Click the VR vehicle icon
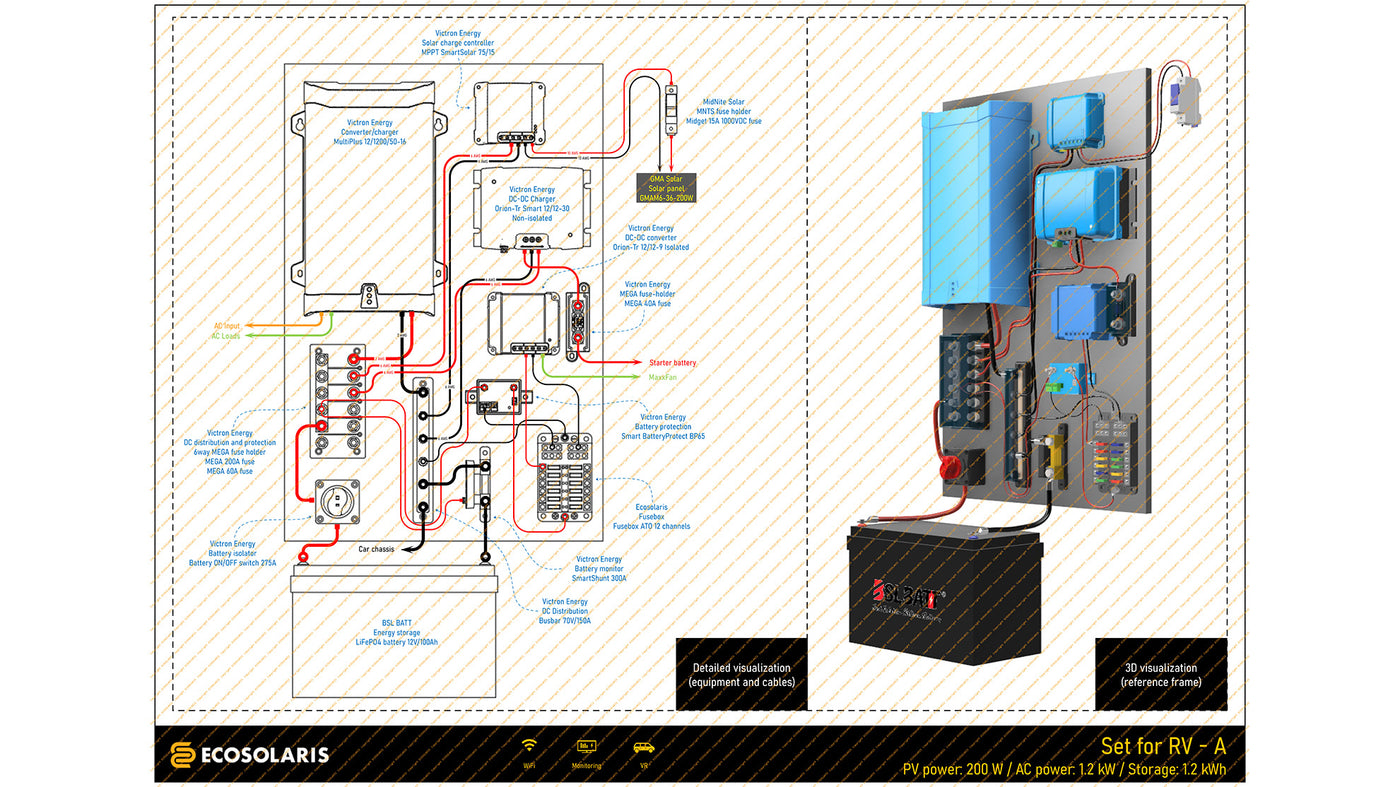Viewport: 1400px width, 787px height. coord(643,747)
